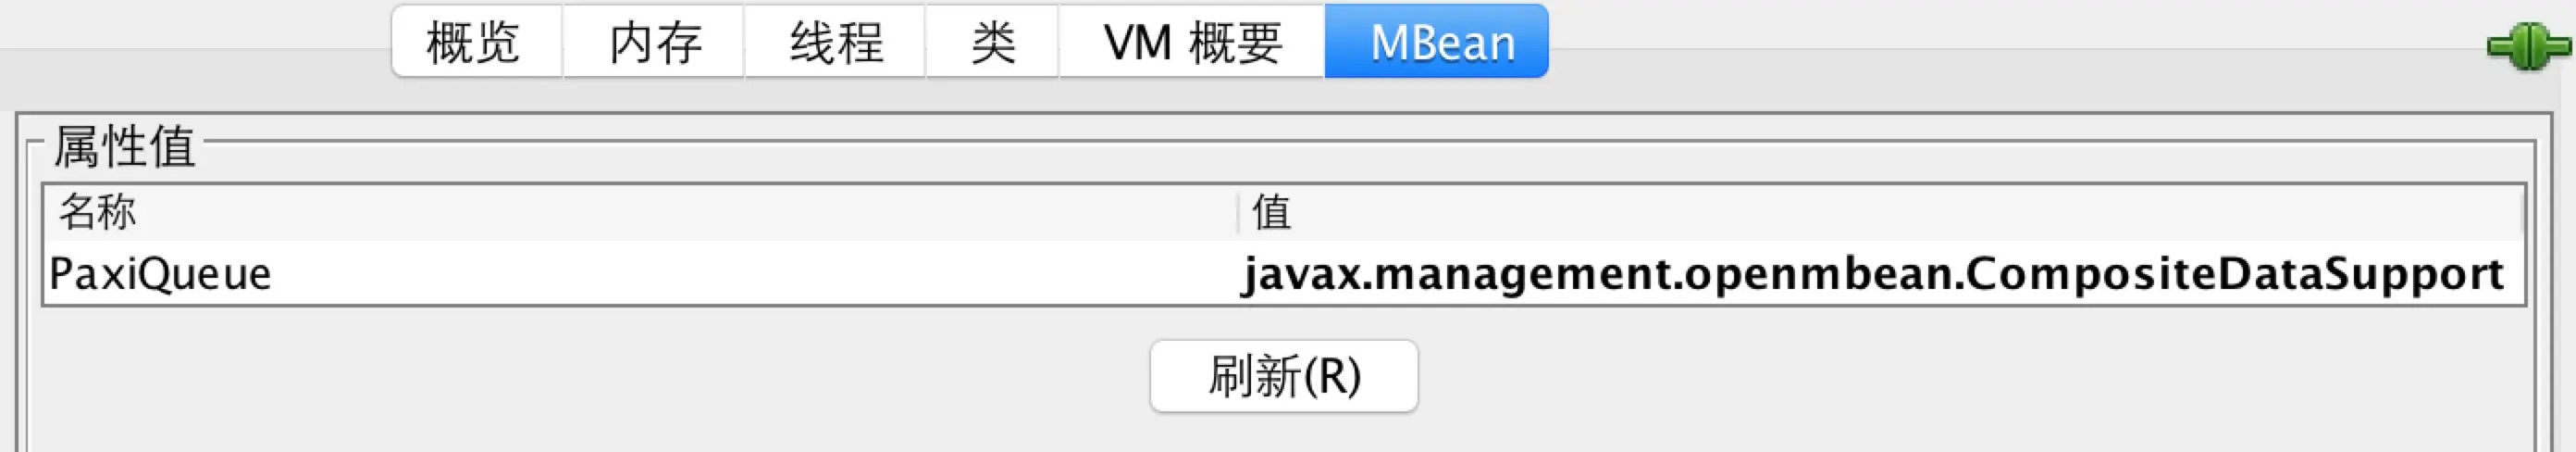The width and height of the screenshot is (2576, 452).
Task: Click the 属性值 panel title label
Action: click(x=124, y=146)
